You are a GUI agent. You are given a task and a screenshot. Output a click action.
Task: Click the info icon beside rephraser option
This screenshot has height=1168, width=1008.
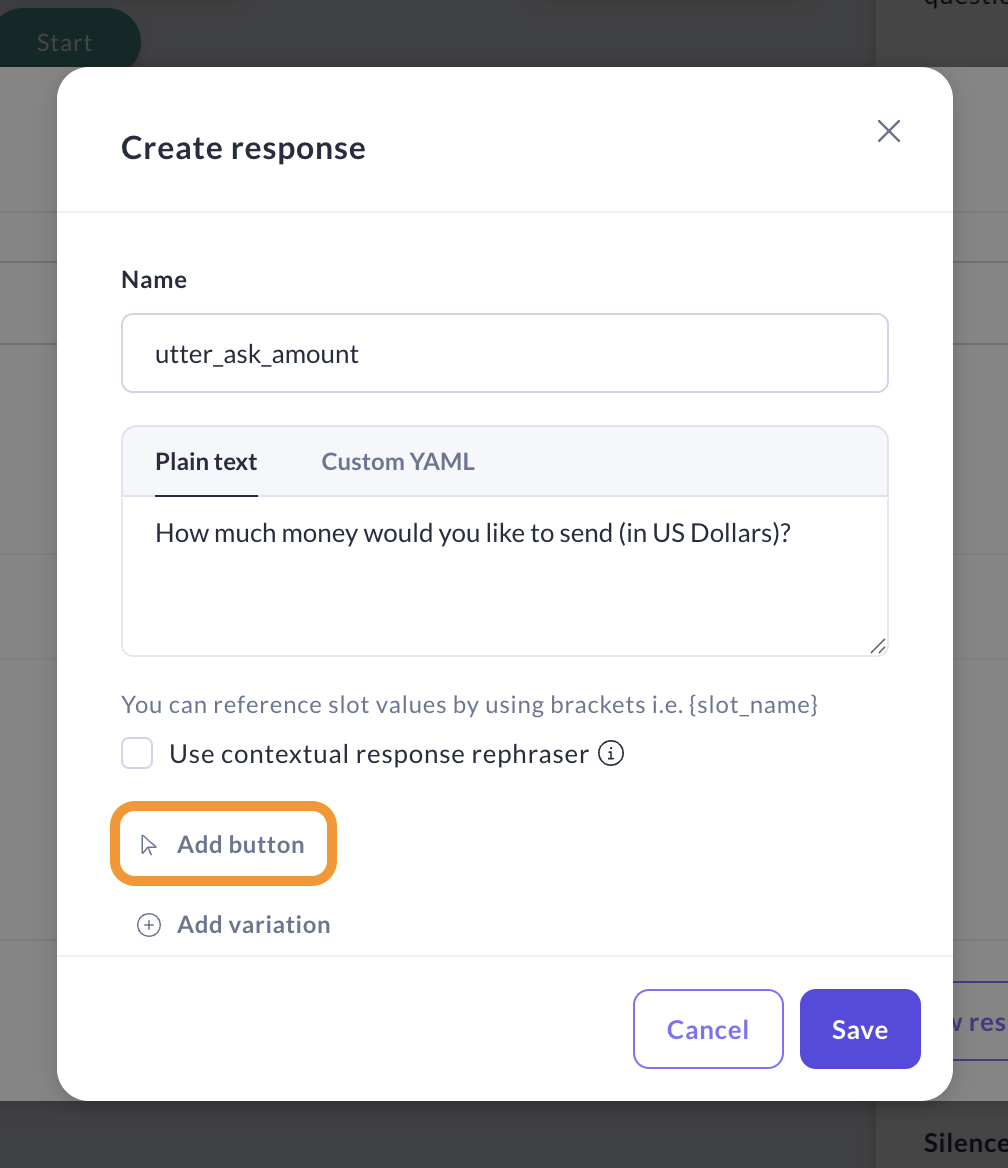(610, 753)
